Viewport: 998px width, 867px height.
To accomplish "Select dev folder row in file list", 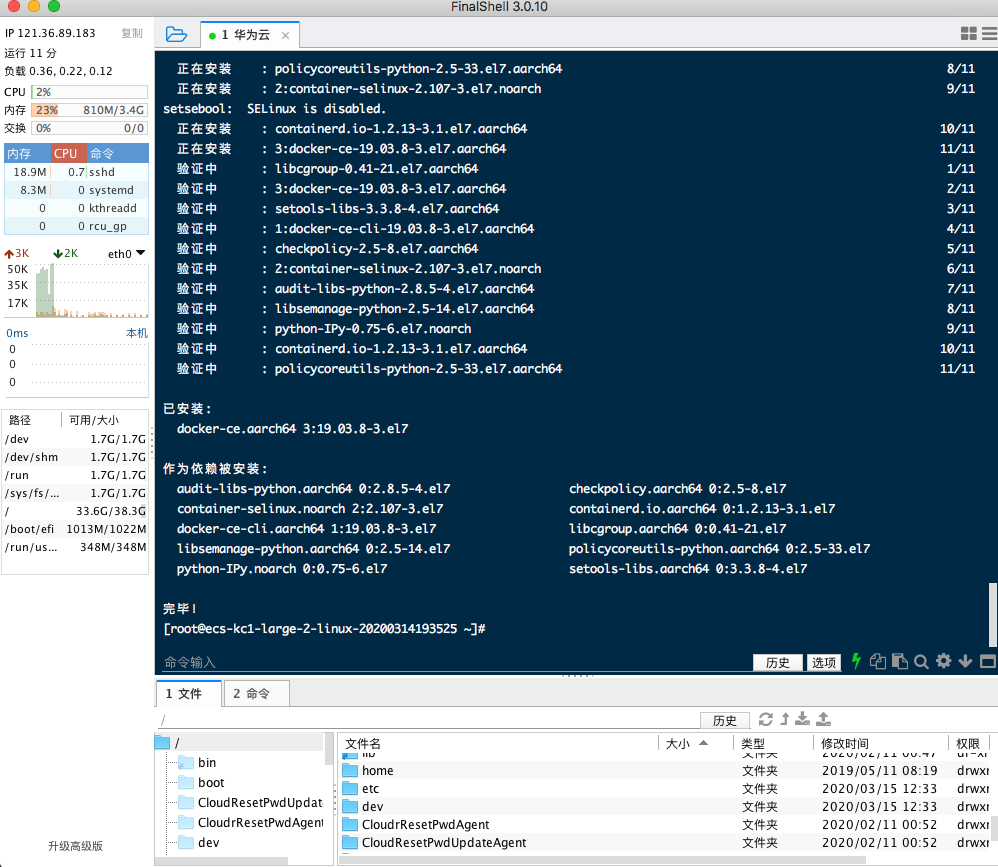I will (x=664, y=806).
